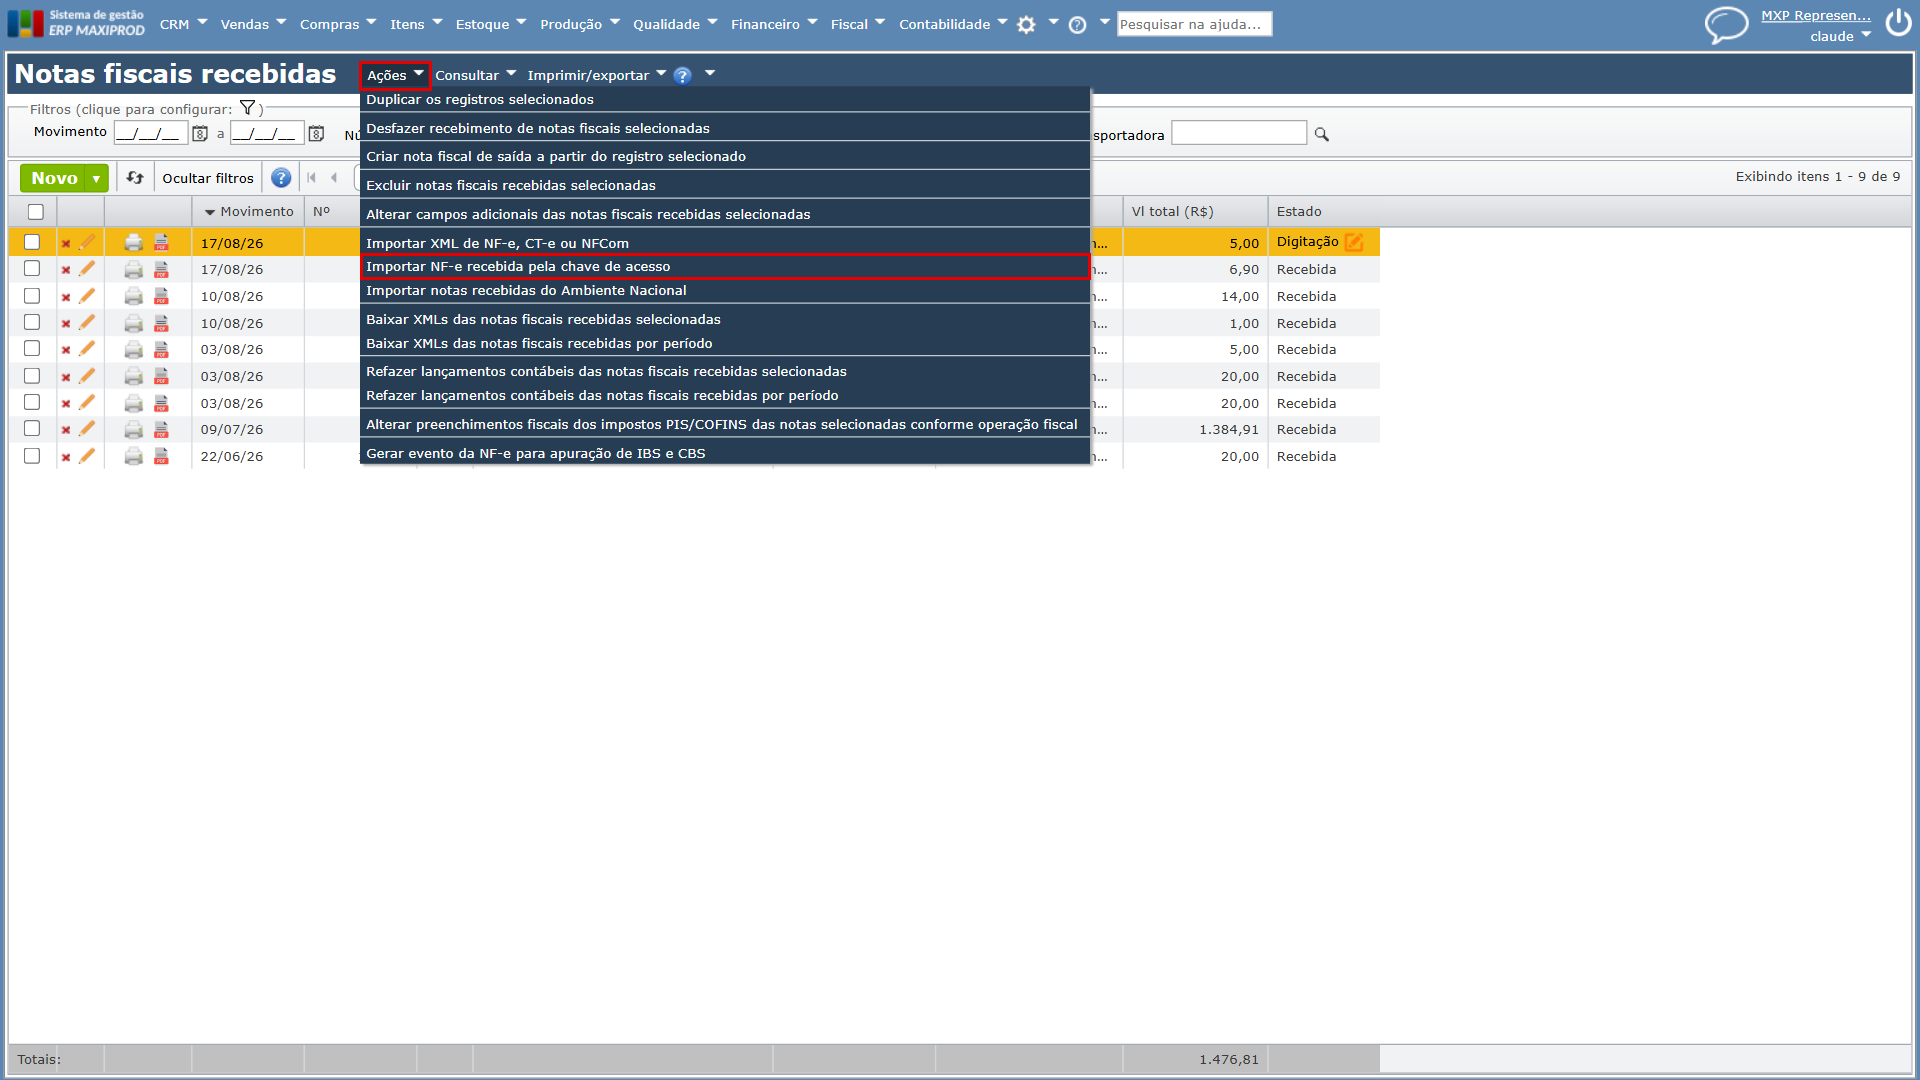Image resolution: width=1920 pixels, height=1080 pixels.
Task: Open the Financeiro top menu
Action: [774, 24]
